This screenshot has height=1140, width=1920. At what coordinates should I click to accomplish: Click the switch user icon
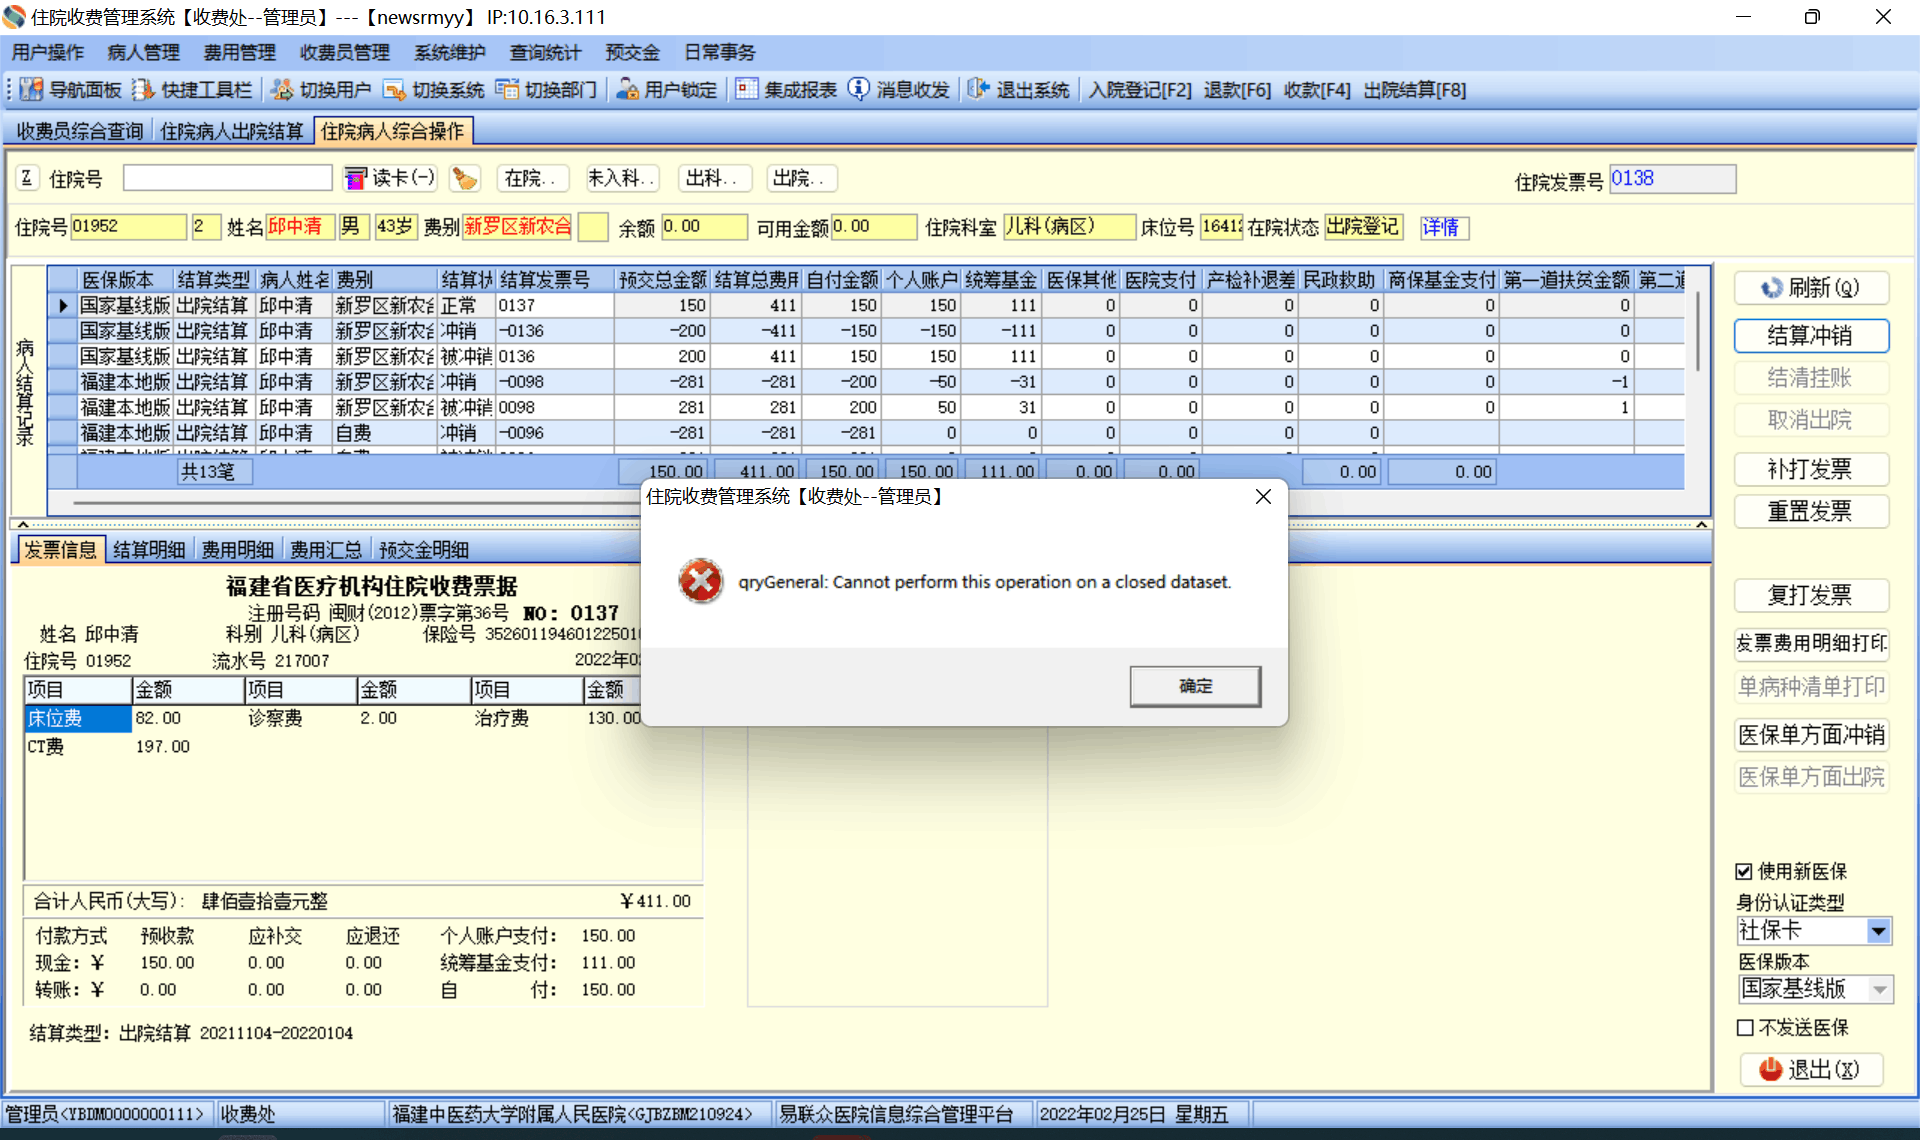click(x=283, y=90)
